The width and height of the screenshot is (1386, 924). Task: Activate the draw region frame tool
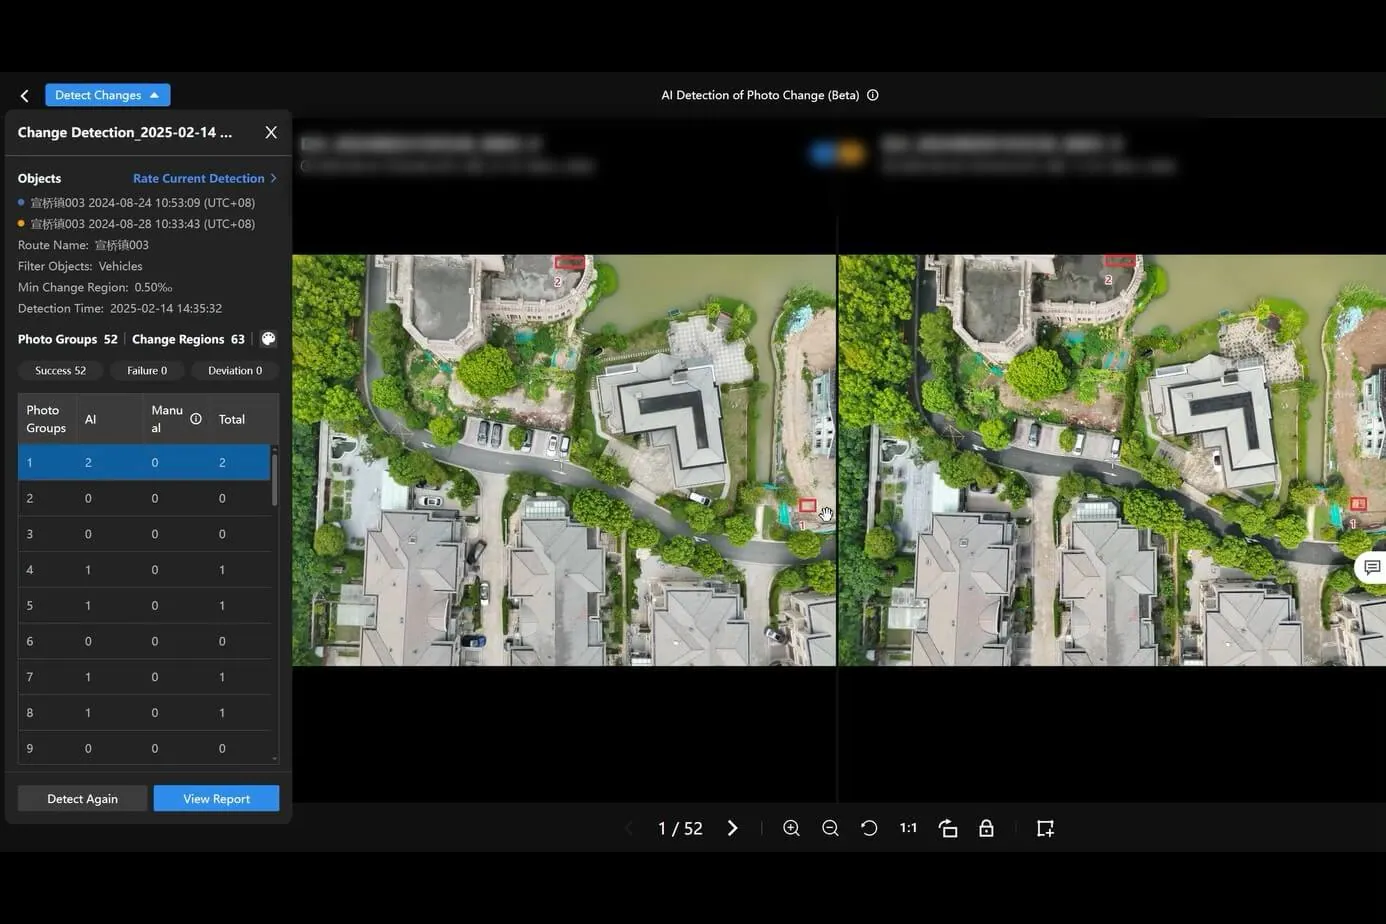coord(1045,828)
